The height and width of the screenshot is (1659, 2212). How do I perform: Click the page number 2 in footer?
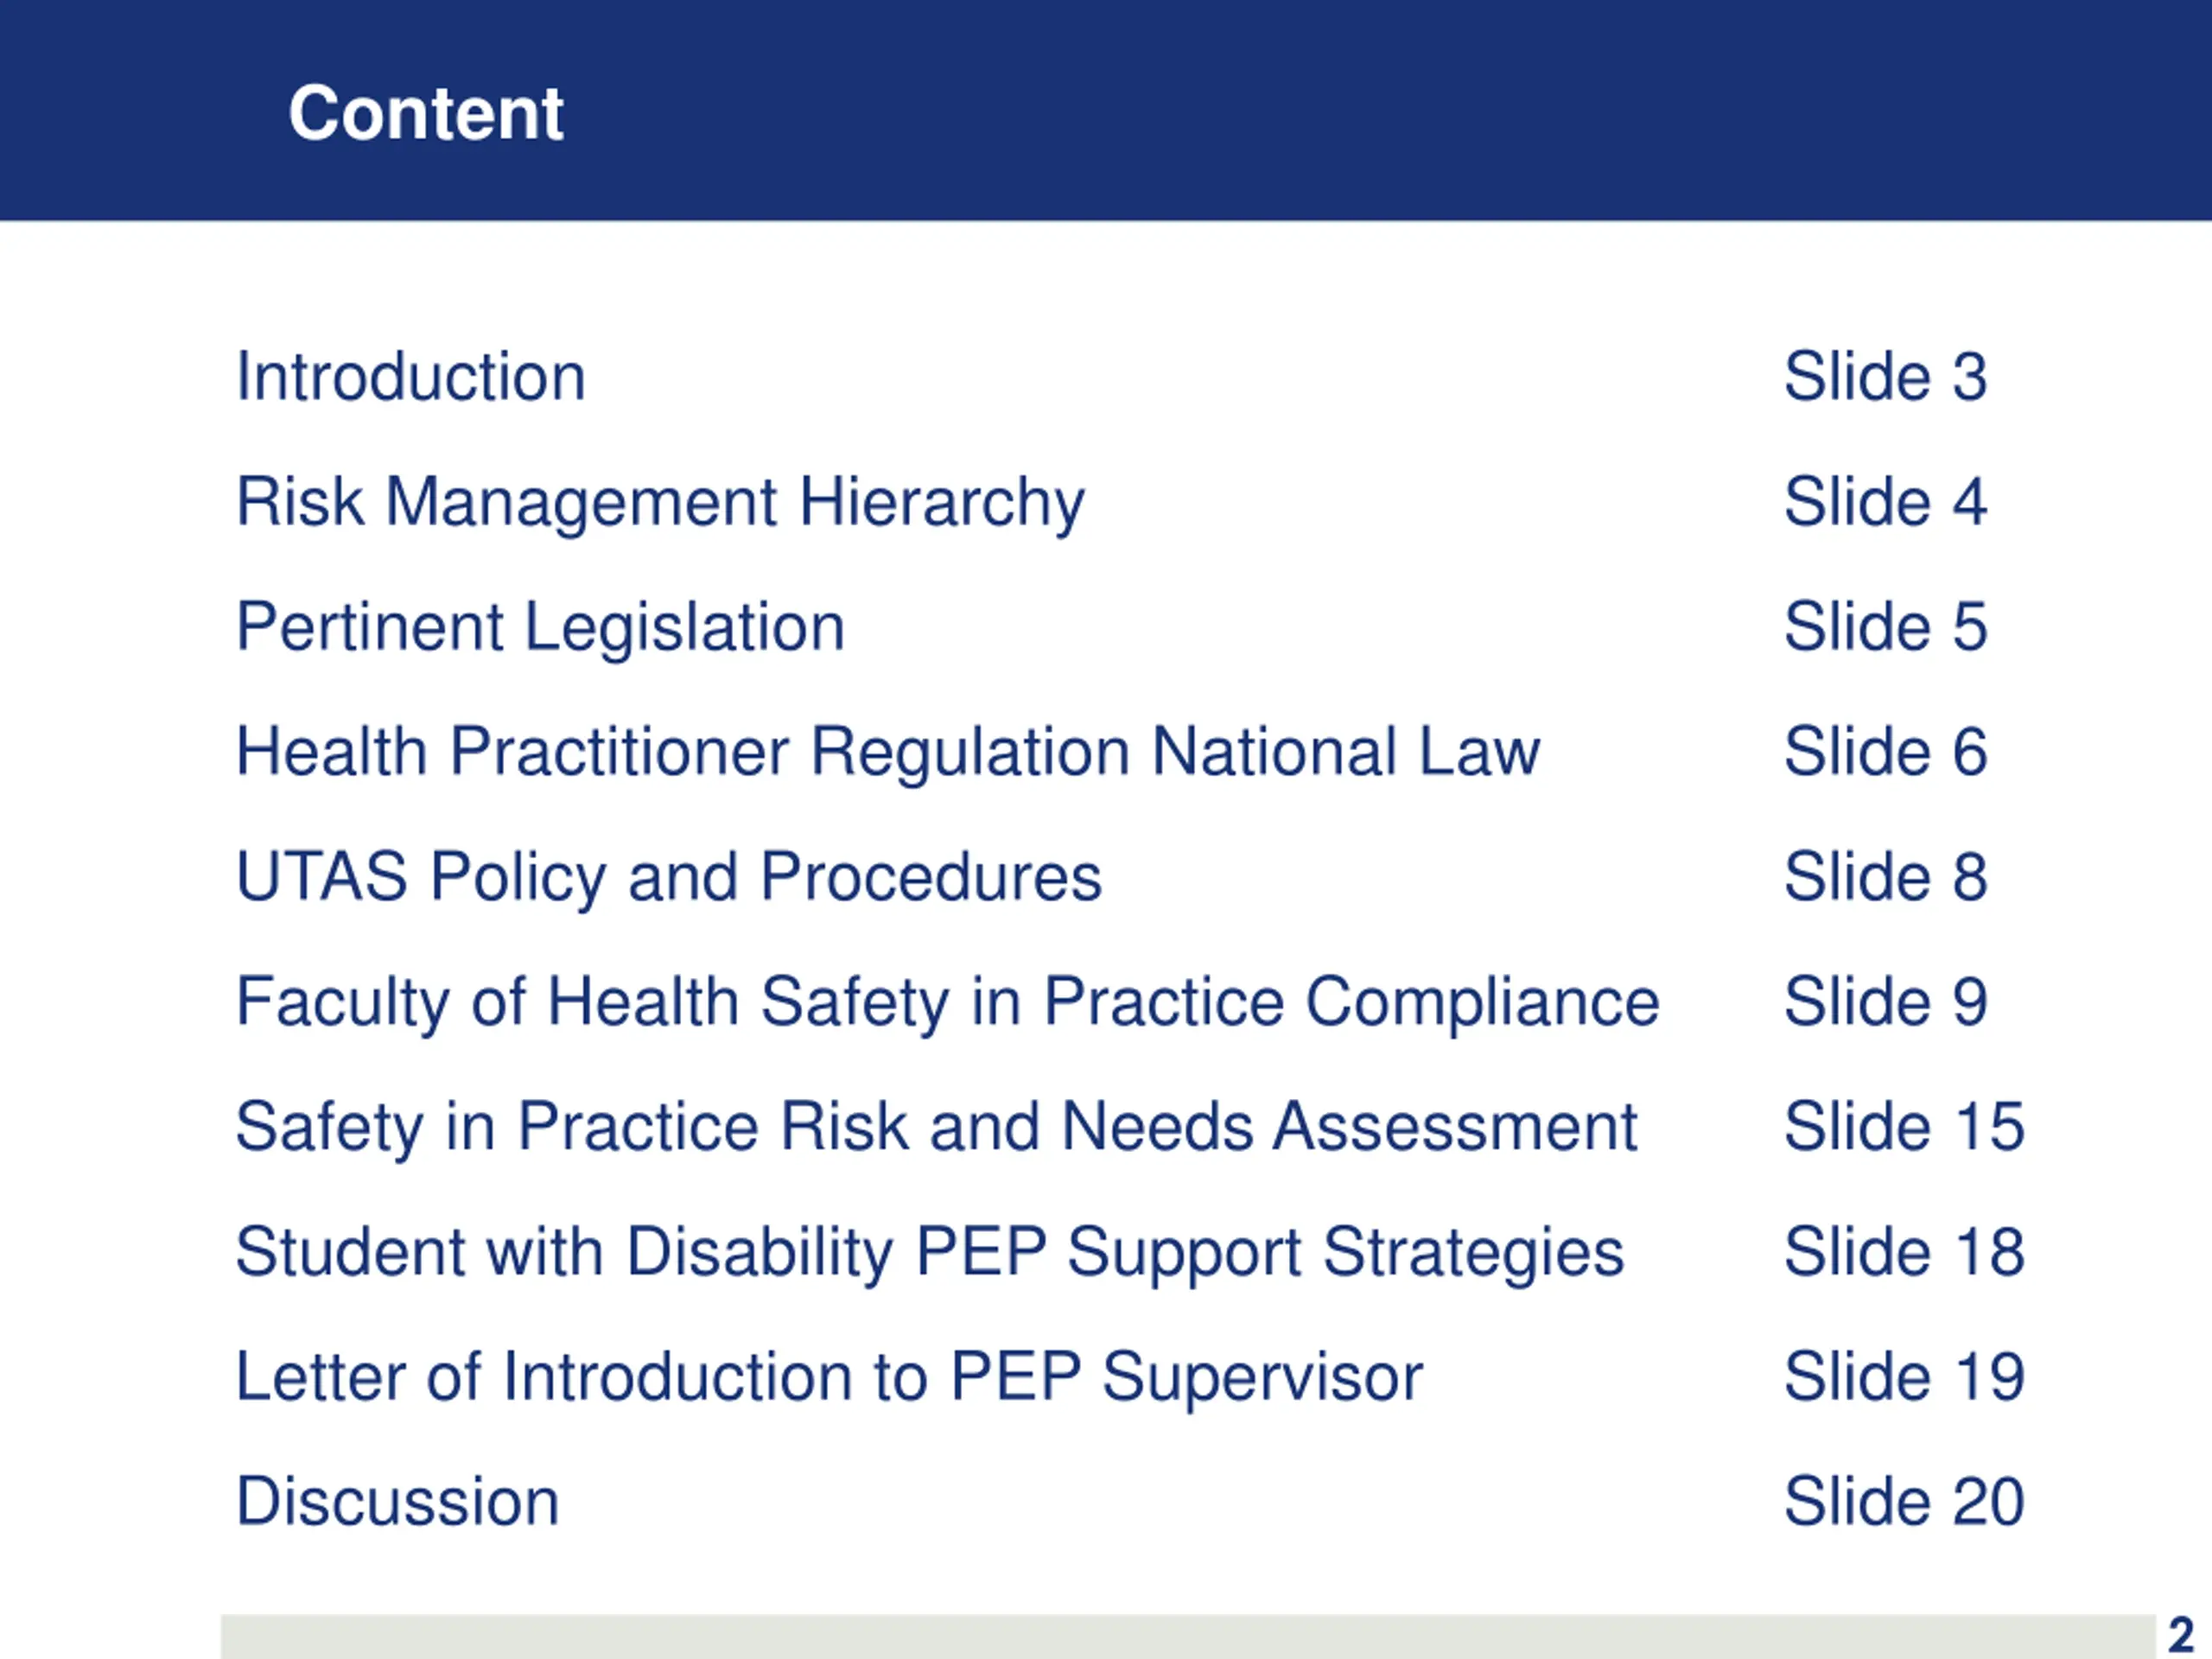tap(2181, 1636)
